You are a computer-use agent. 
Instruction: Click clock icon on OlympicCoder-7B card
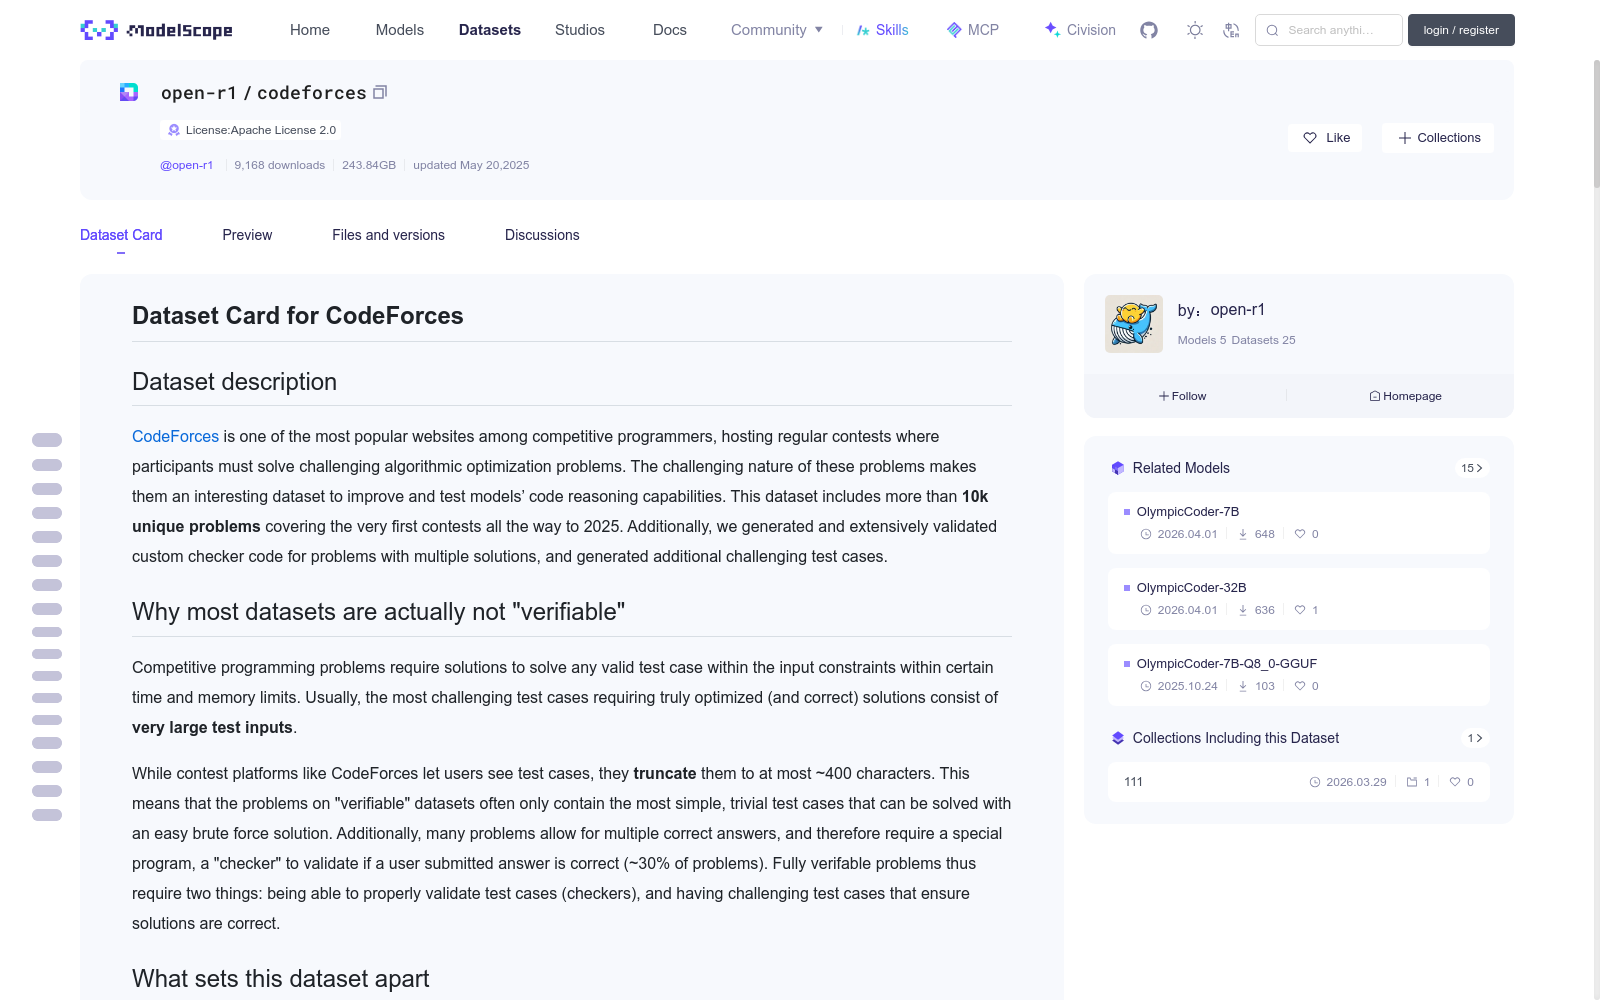coord(1146,534)
